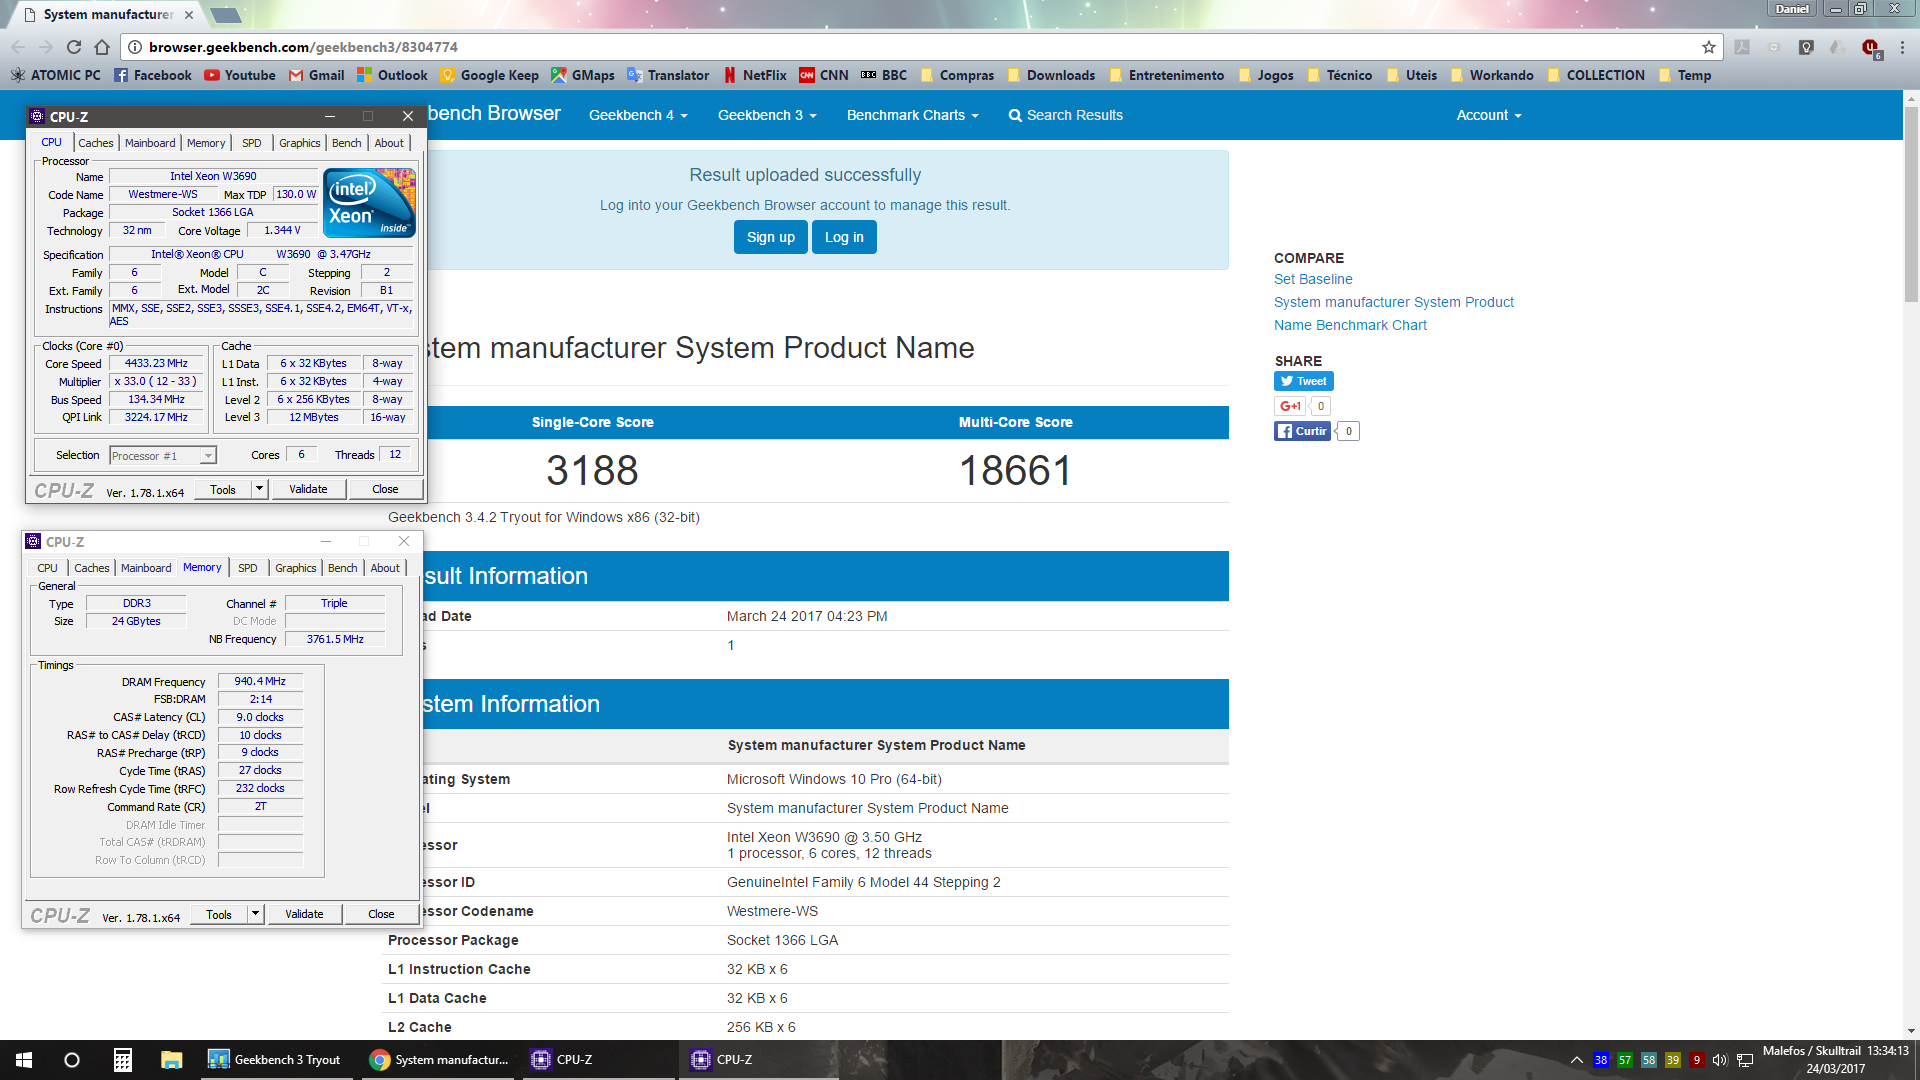Open File Explorer from the taskbar
The image size is (1920, 1080).
(171, 1060)
